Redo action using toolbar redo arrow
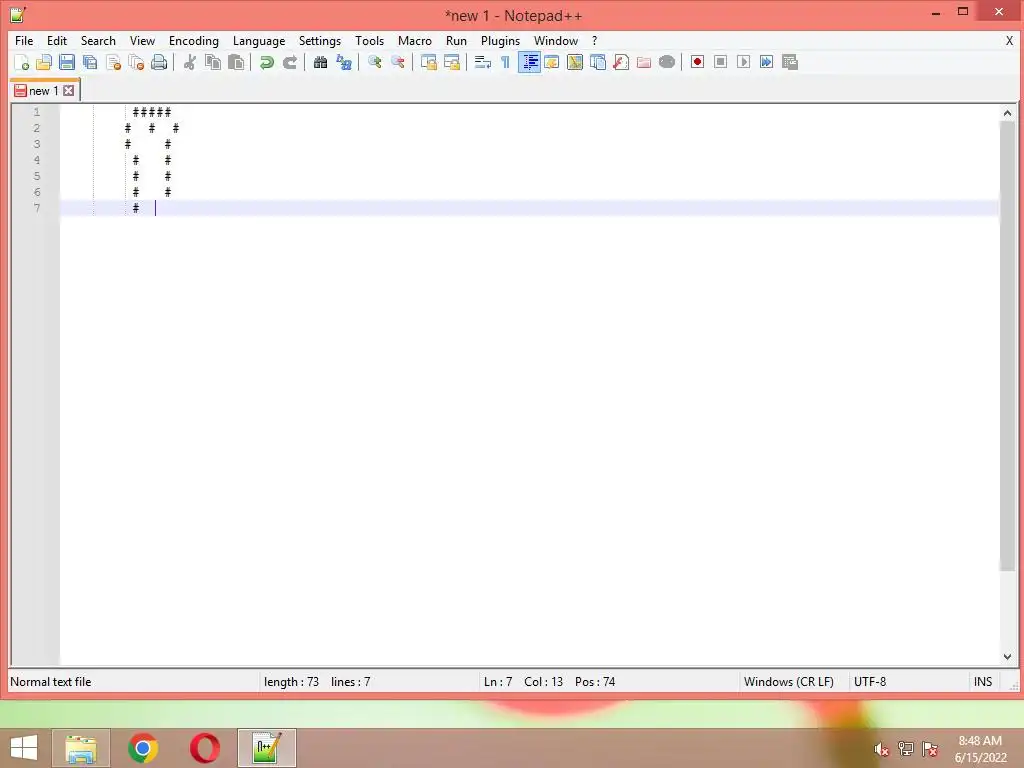This screenshot has height=768, width=1024. 290,62
